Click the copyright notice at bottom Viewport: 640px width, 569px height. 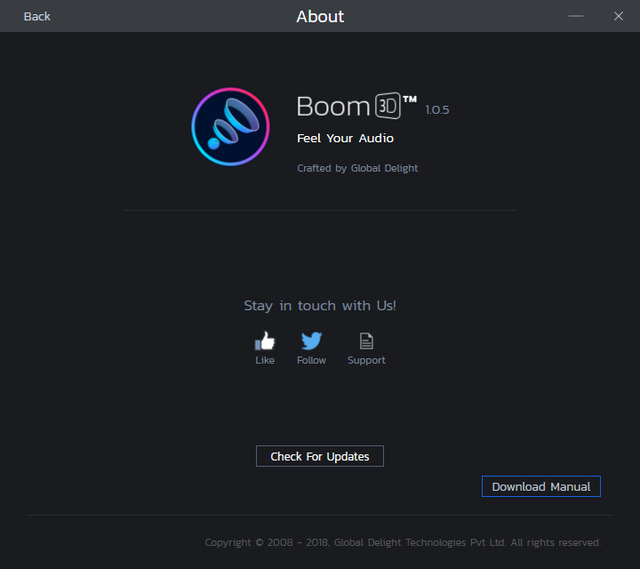pyautogui.click(x=402, y=542)
